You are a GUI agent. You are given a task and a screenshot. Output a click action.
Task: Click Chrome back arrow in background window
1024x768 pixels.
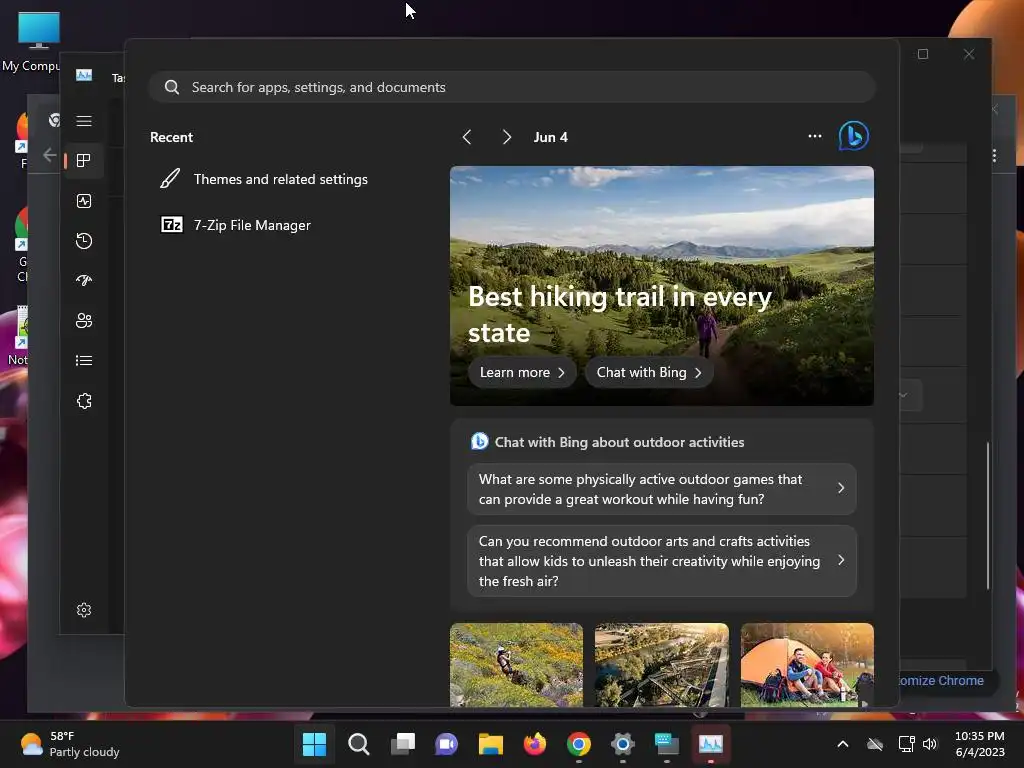click(x=49, y=155)
